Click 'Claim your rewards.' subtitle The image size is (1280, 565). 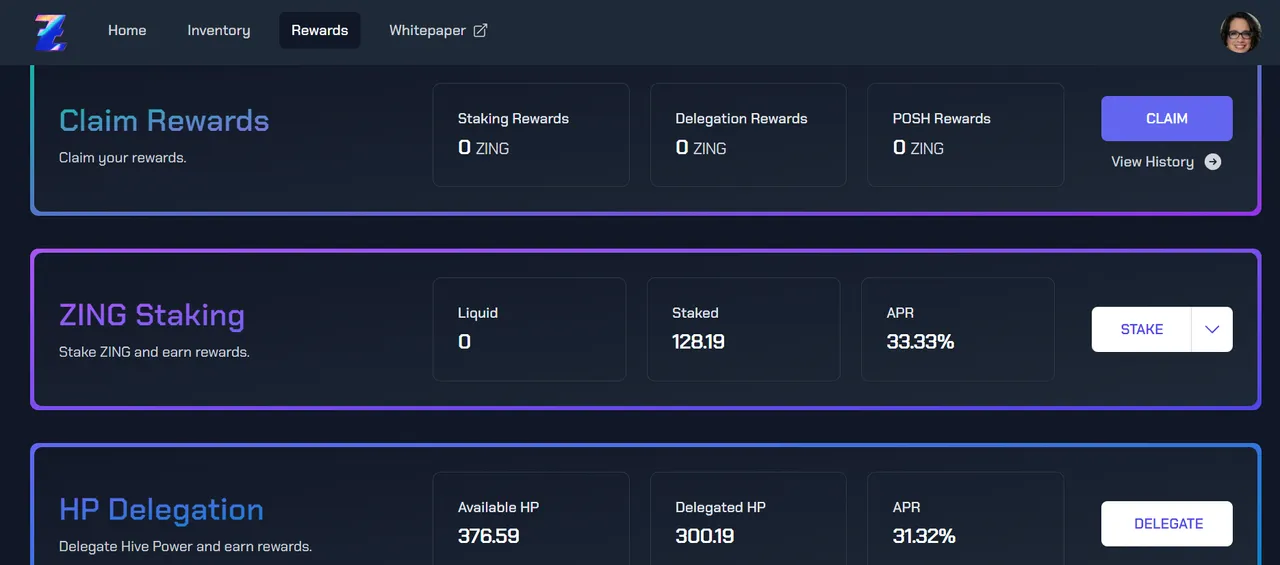tap(122, 158)
